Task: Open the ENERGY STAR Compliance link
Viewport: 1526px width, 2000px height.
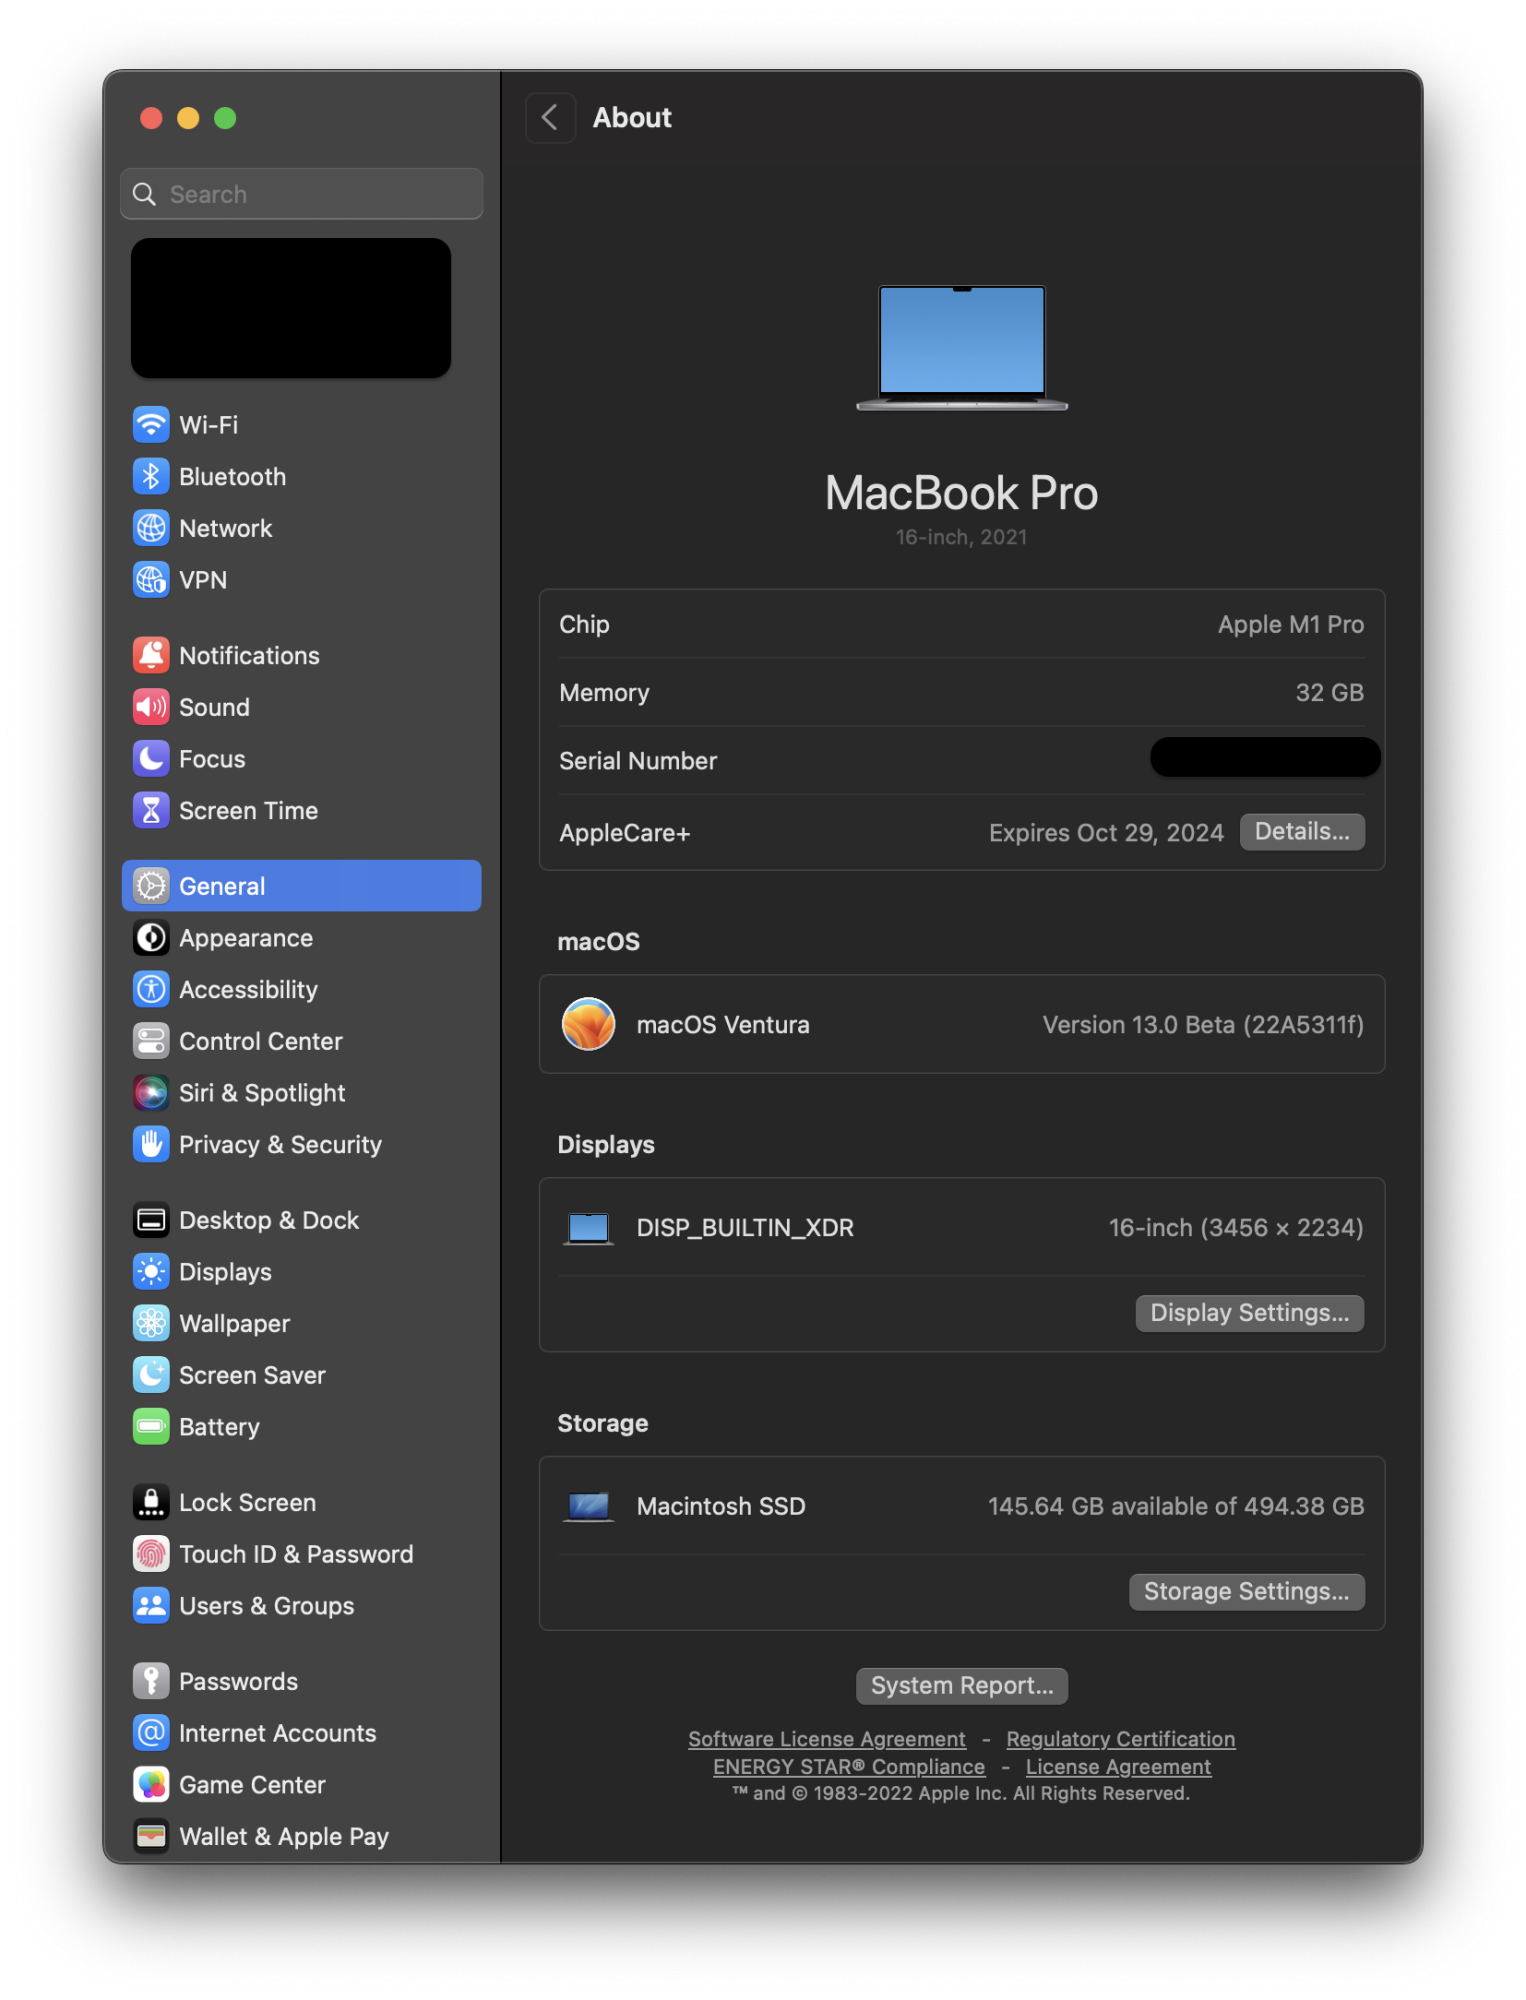Action: pyautogui.click(x=849, y=1767)
